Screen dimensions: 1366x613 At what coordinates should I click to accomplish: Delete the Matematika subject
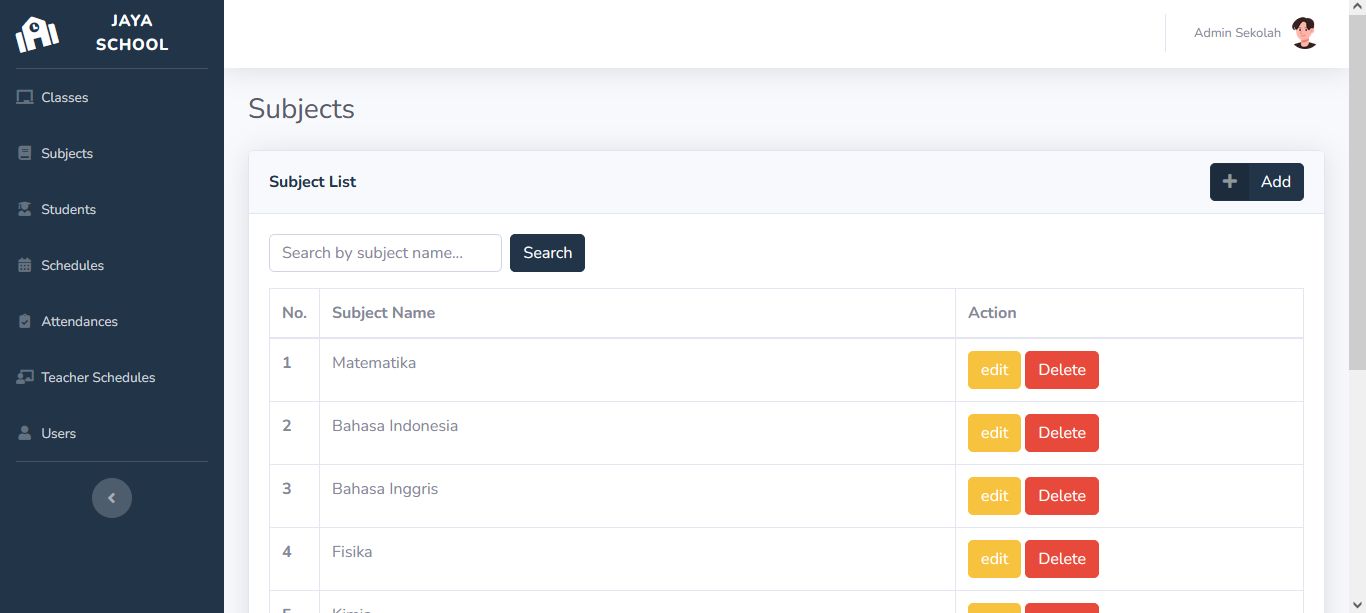click(x=1062, y=370)
